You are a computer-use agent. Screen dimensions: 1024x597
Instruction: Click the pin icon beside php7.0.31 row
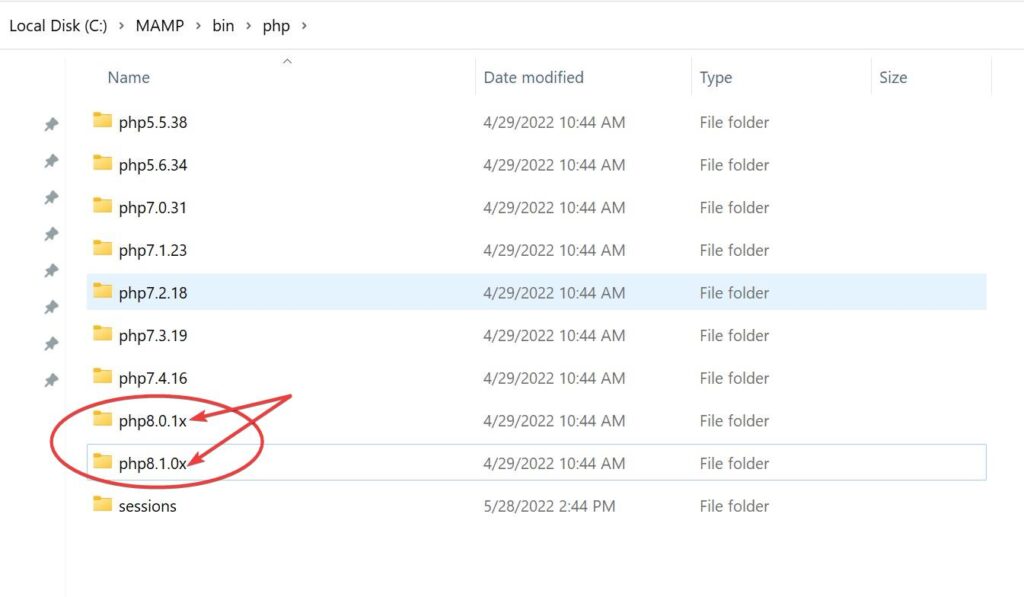51,197
